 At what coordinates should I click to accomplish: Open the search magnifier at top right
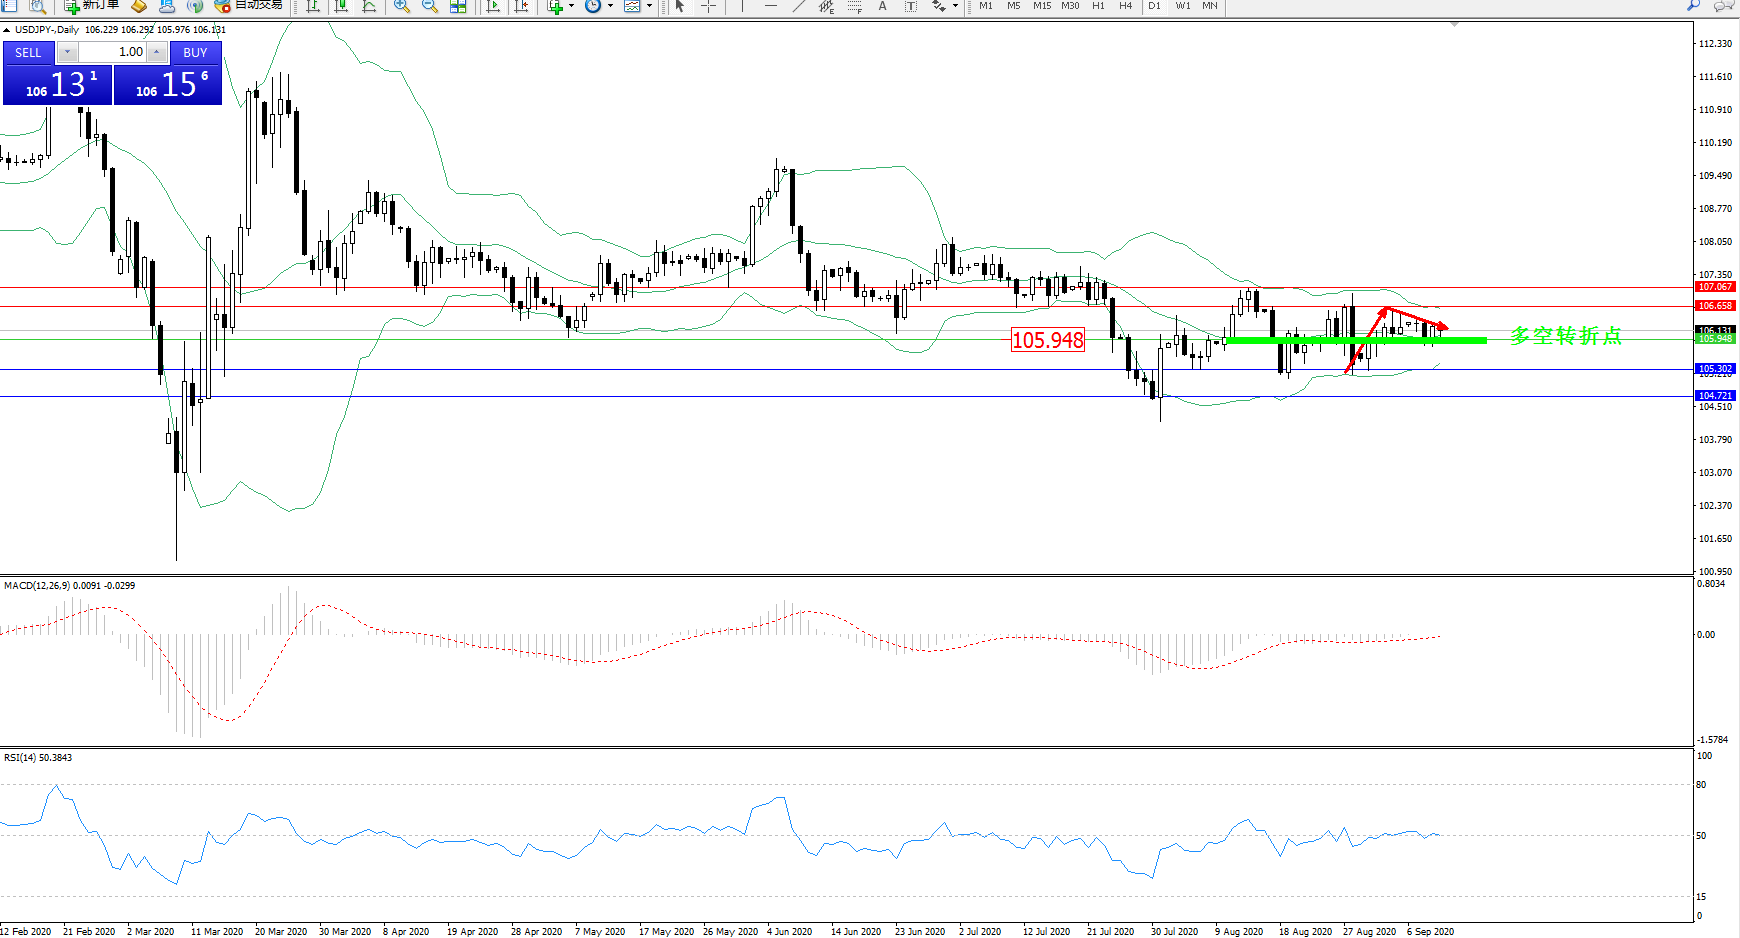(1693, 6)
